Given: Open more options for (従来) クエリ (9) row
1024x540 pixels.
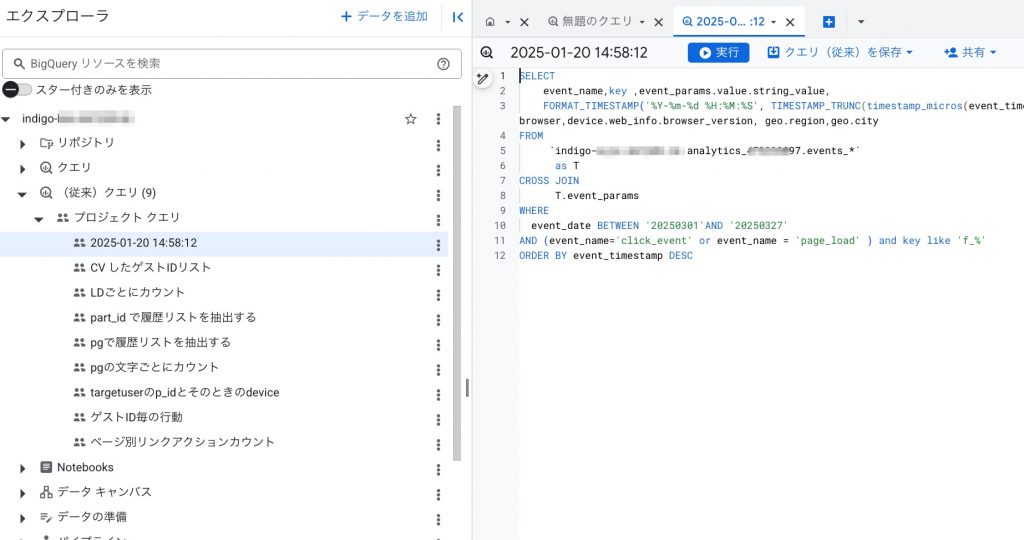Looking at the screenshot, I should pyautogui.click(x=438, y=195).
